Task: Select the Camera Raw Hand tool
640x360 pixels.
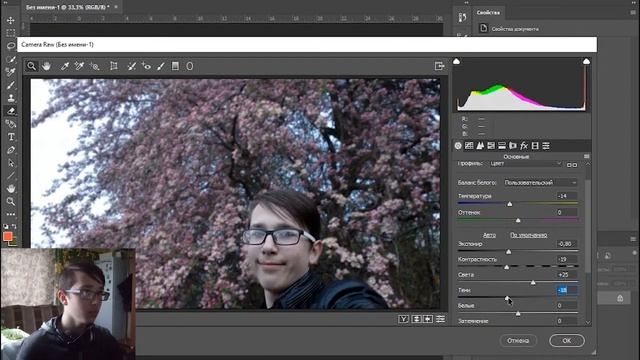Action: click(x=46, y=66)
